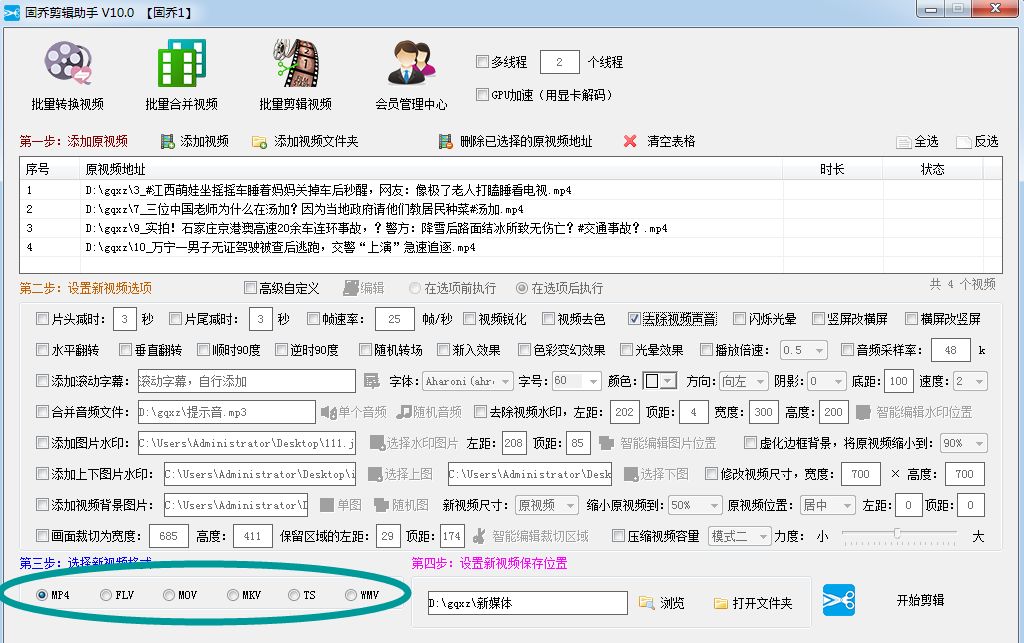Open the playback speed (播放倍速) dropdown
This screenshot has height=643, width=1024.
coord(804,348)
